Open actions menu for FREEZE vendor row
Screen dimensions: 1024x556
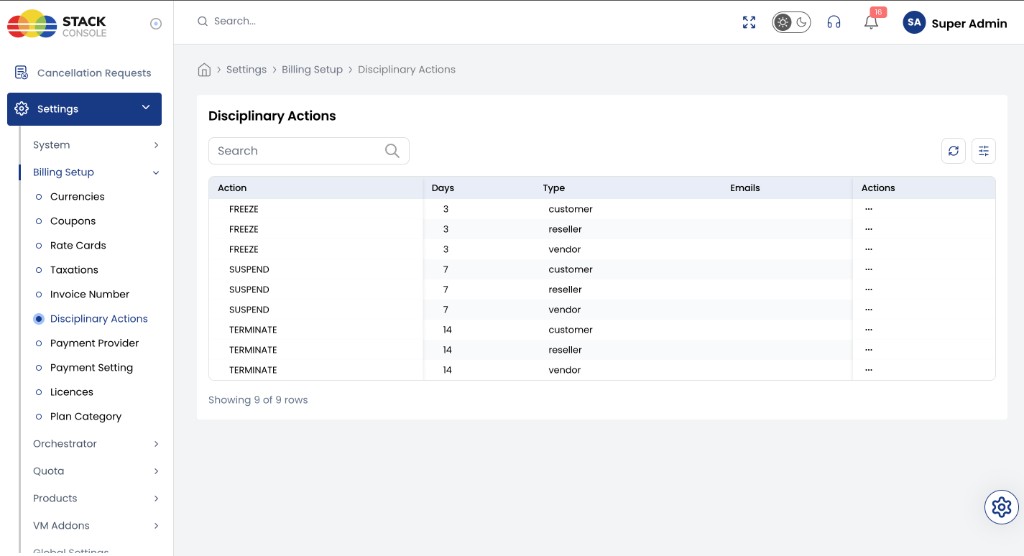869,249
